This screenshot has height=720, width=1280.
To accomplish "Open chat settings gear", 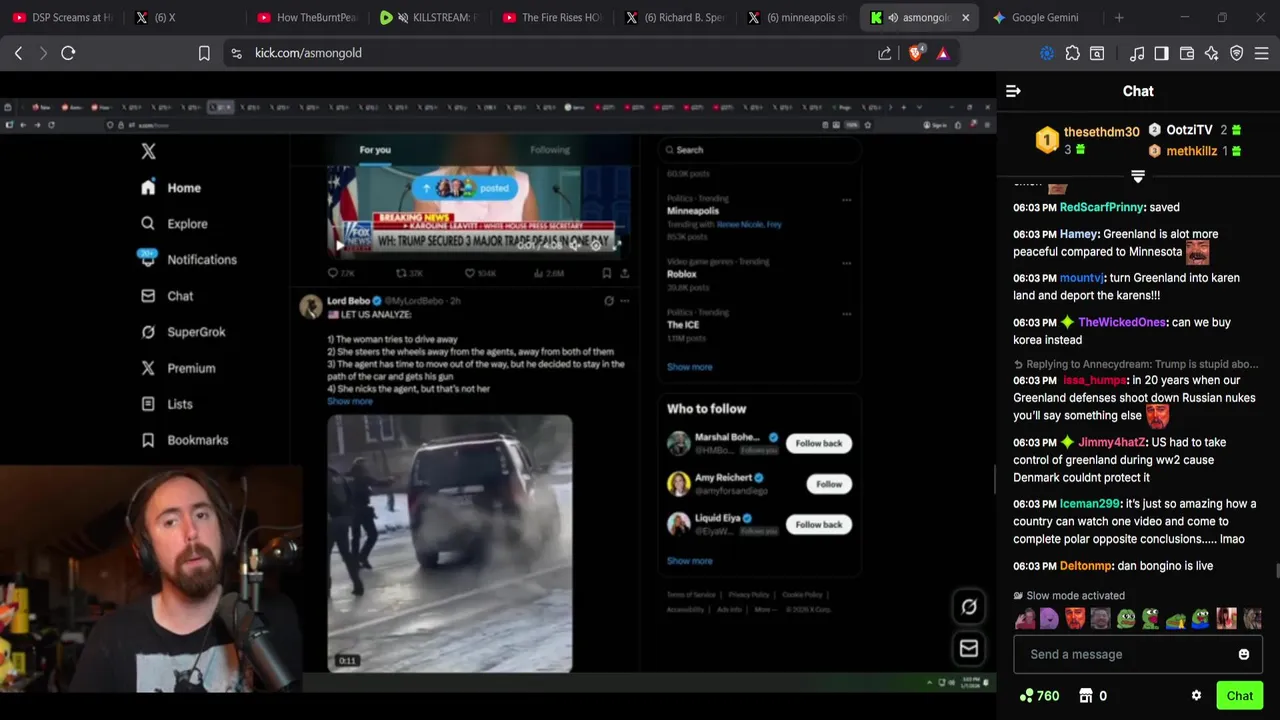I will tap(1196, 696).
